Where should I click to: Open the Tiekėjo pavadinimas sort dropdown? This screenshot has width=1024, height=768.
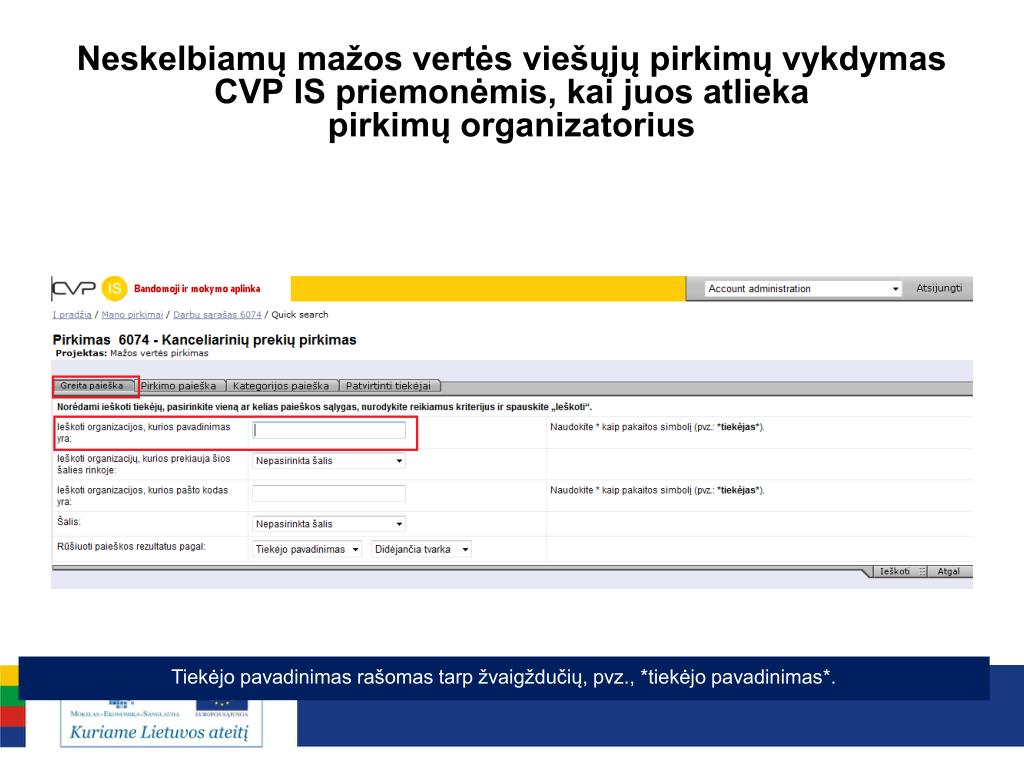307,550
